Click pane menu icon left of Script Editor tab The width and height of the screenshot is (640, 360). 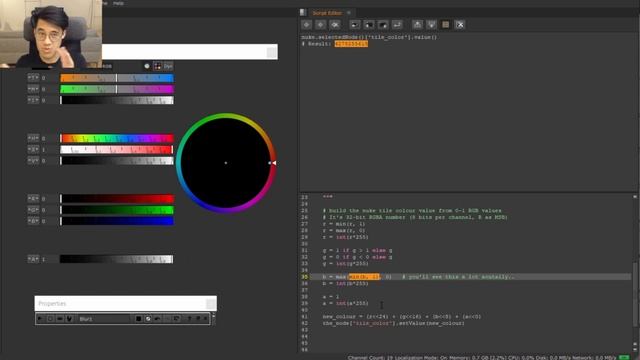(x=303, y=12)
